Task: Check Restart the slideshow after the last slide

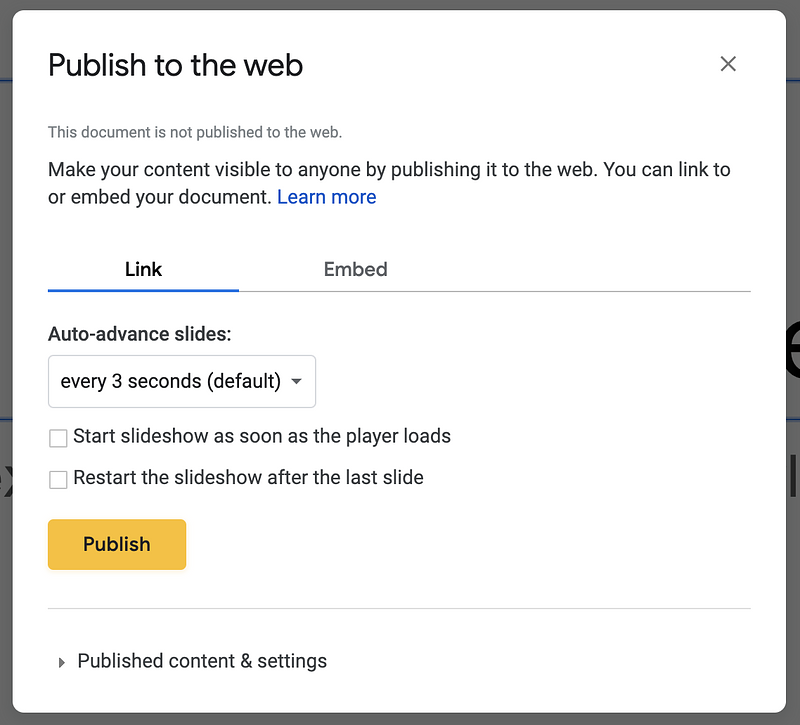Action: click(x=58, y=479)
